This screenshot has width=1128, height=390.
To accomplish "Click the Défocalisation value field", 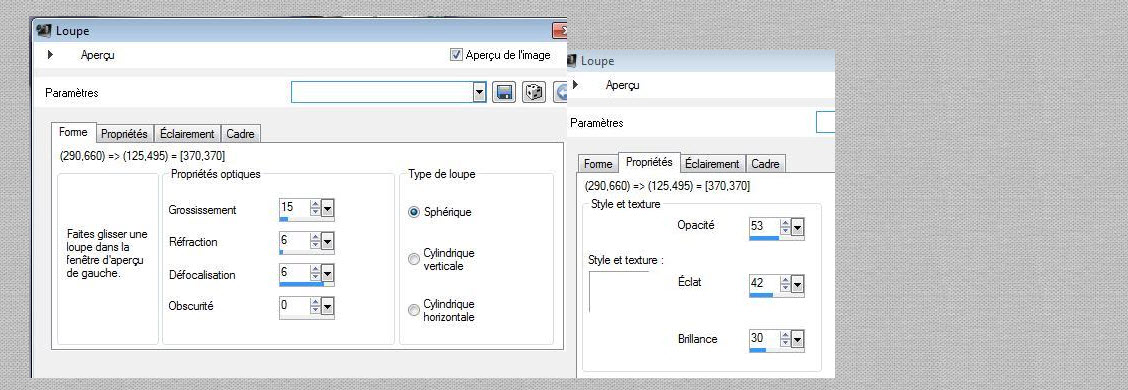I will point(294,273).
